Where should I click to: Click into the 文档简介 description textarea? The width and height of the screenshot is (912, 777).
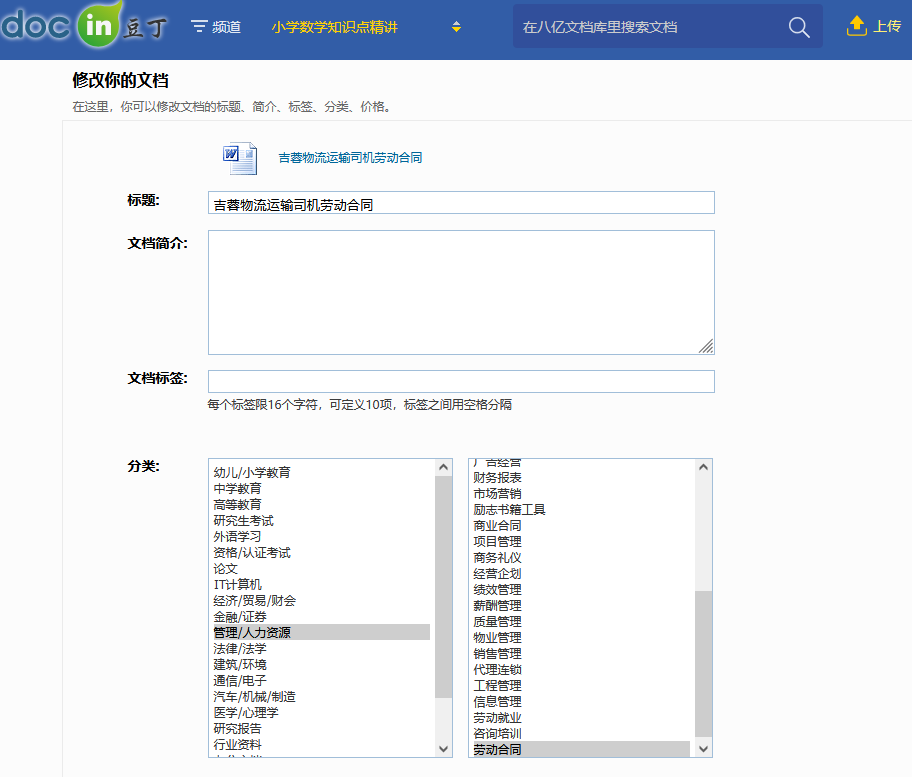(461, 293)
